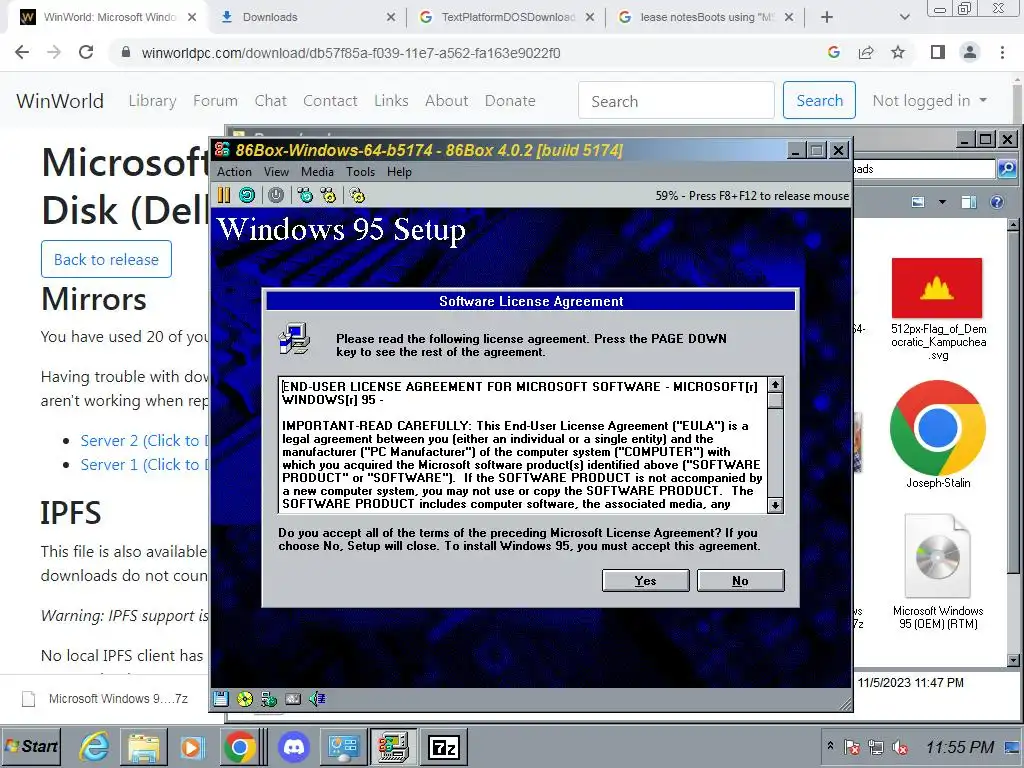Switch to the lease notesBoots Google tab
Image resolution: width=1024 pixels, height=768 pixels.
705,17
